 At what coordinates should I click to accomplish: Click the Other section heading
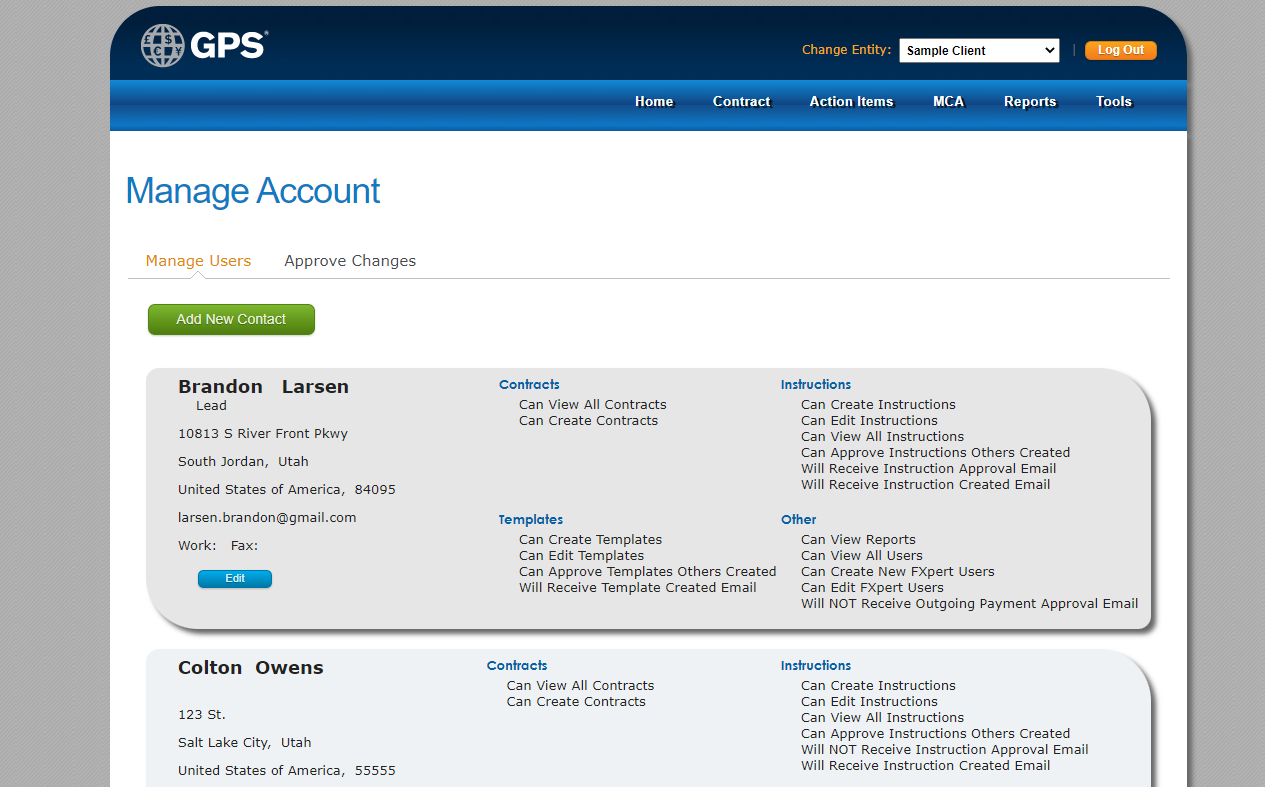coord(799,519)
